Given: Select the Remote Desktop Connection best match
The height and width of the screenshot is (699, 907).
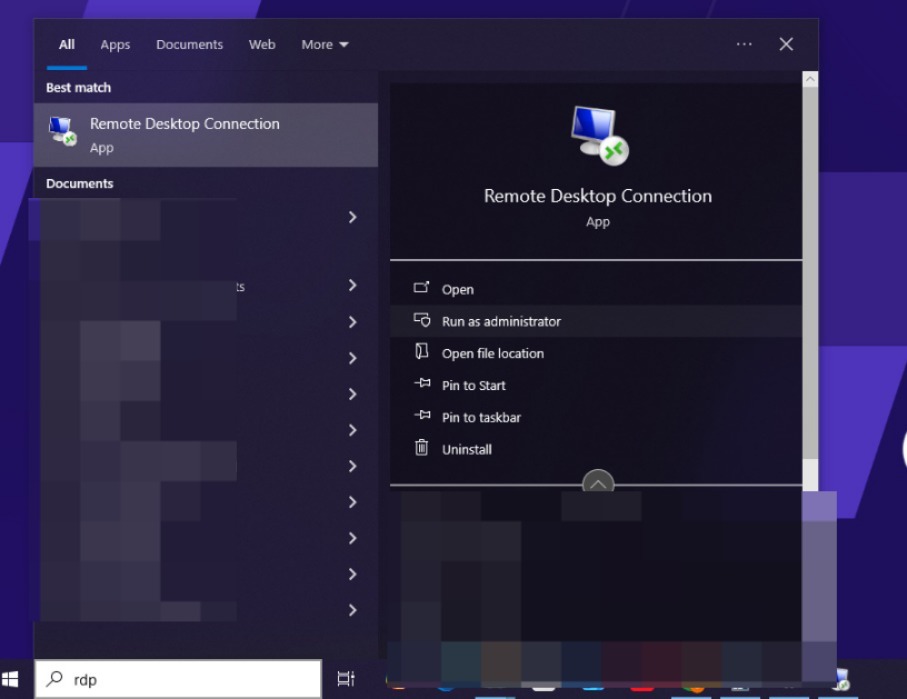Looking at the screenshot, I should click(206, 134).
